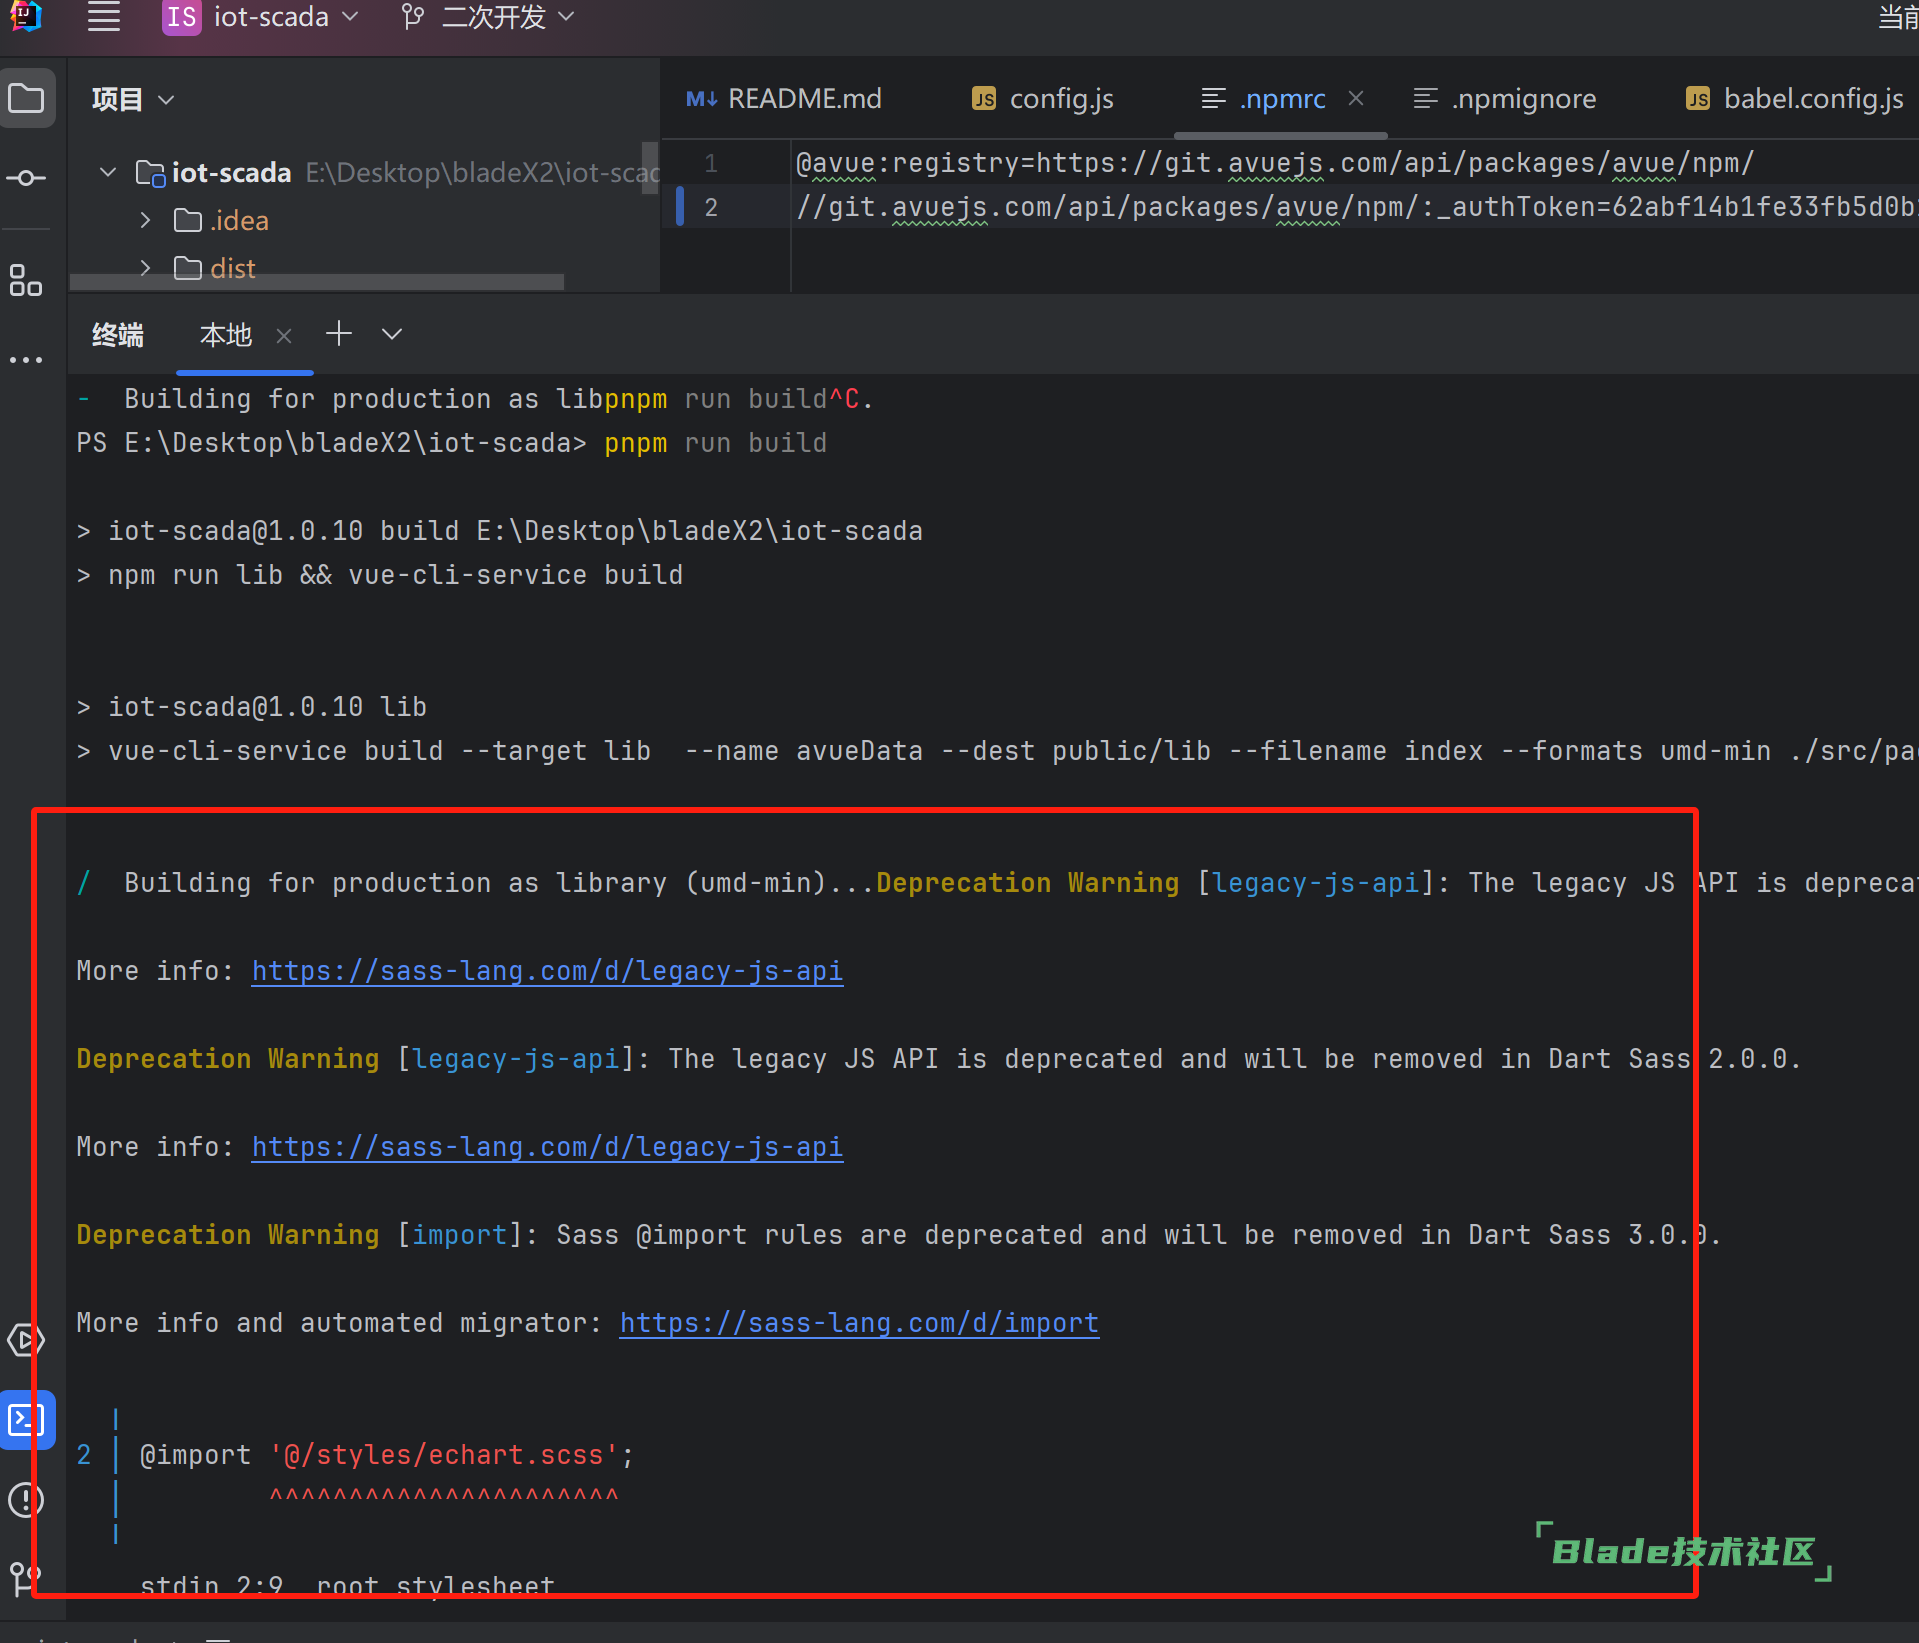Click the 'stdin 2:9 root stylesheet' line

click(347, 1586)
